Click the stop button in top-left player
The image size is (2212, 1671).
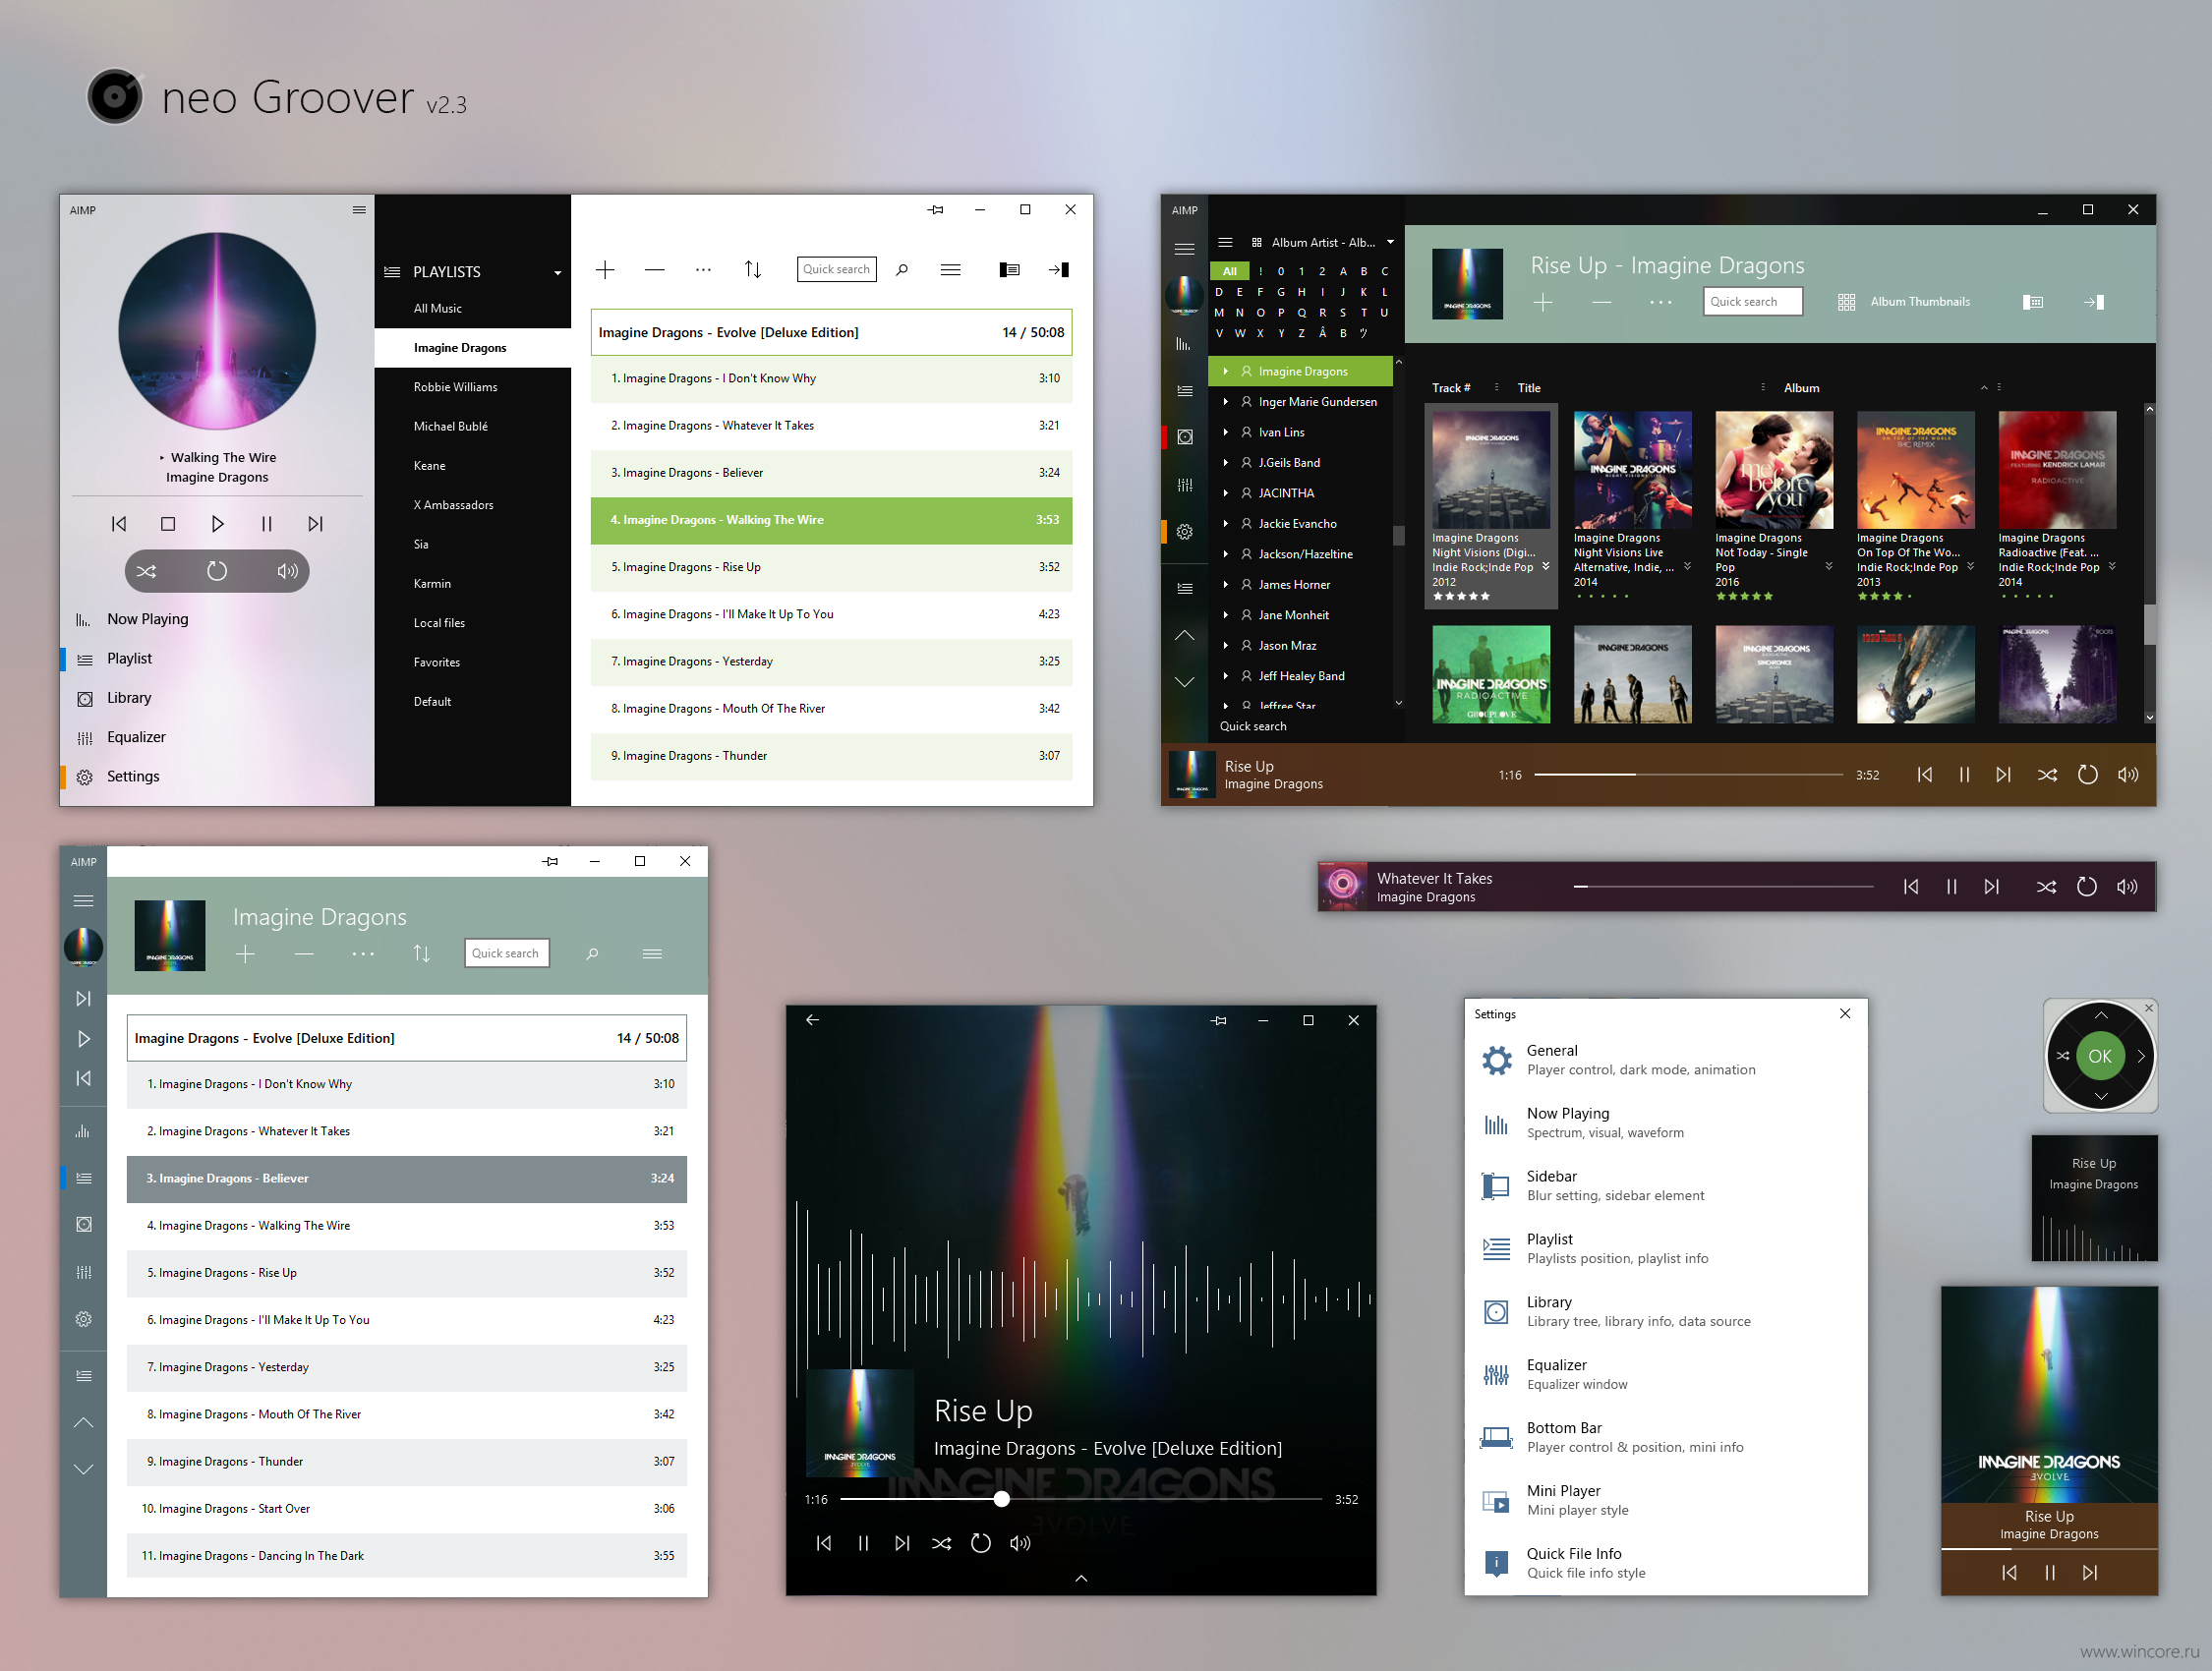point(168,524)
